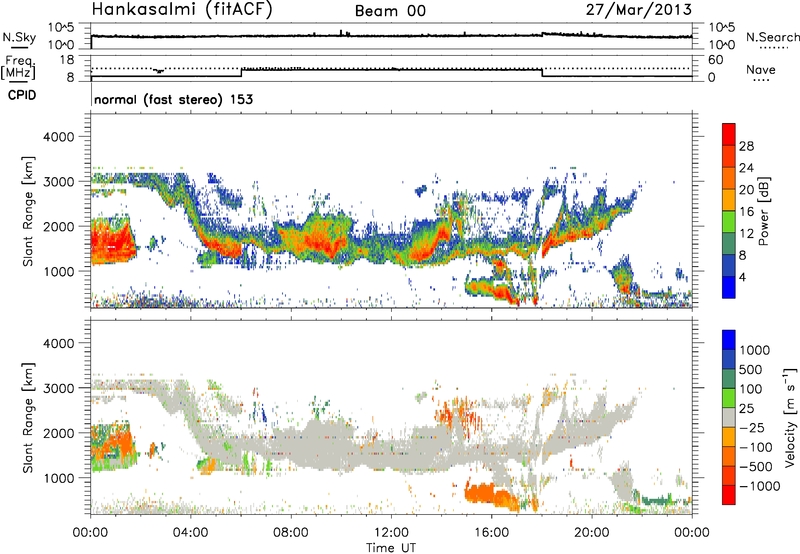800x554 pixels.
Task: Click the "12:00" time tick label
Action: pos(391,533)
